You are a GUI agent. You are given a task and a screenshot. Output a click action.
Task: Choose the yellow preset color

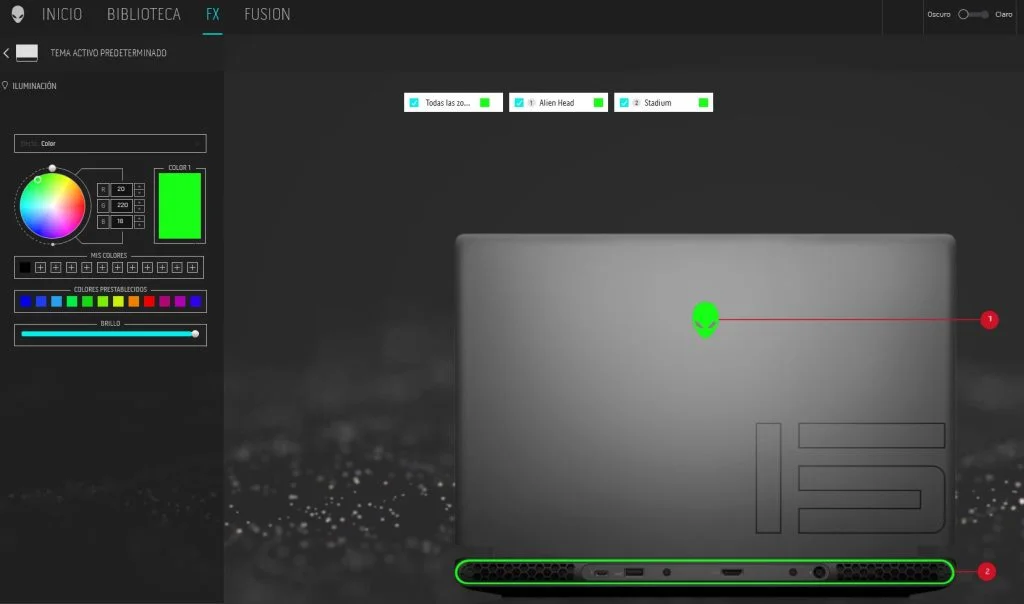click(x=118, y=302)
